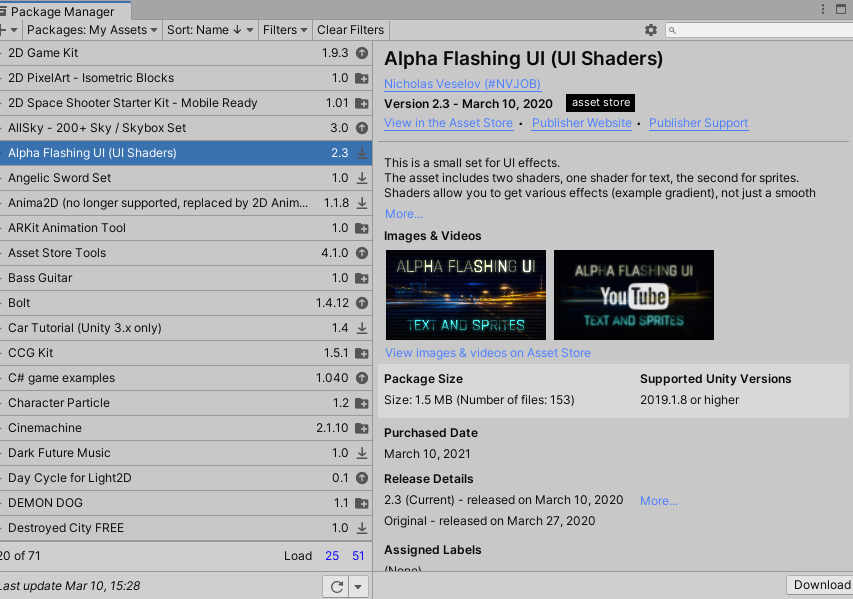Click the import icon for CCG Kit

click(x=362, y=353)
